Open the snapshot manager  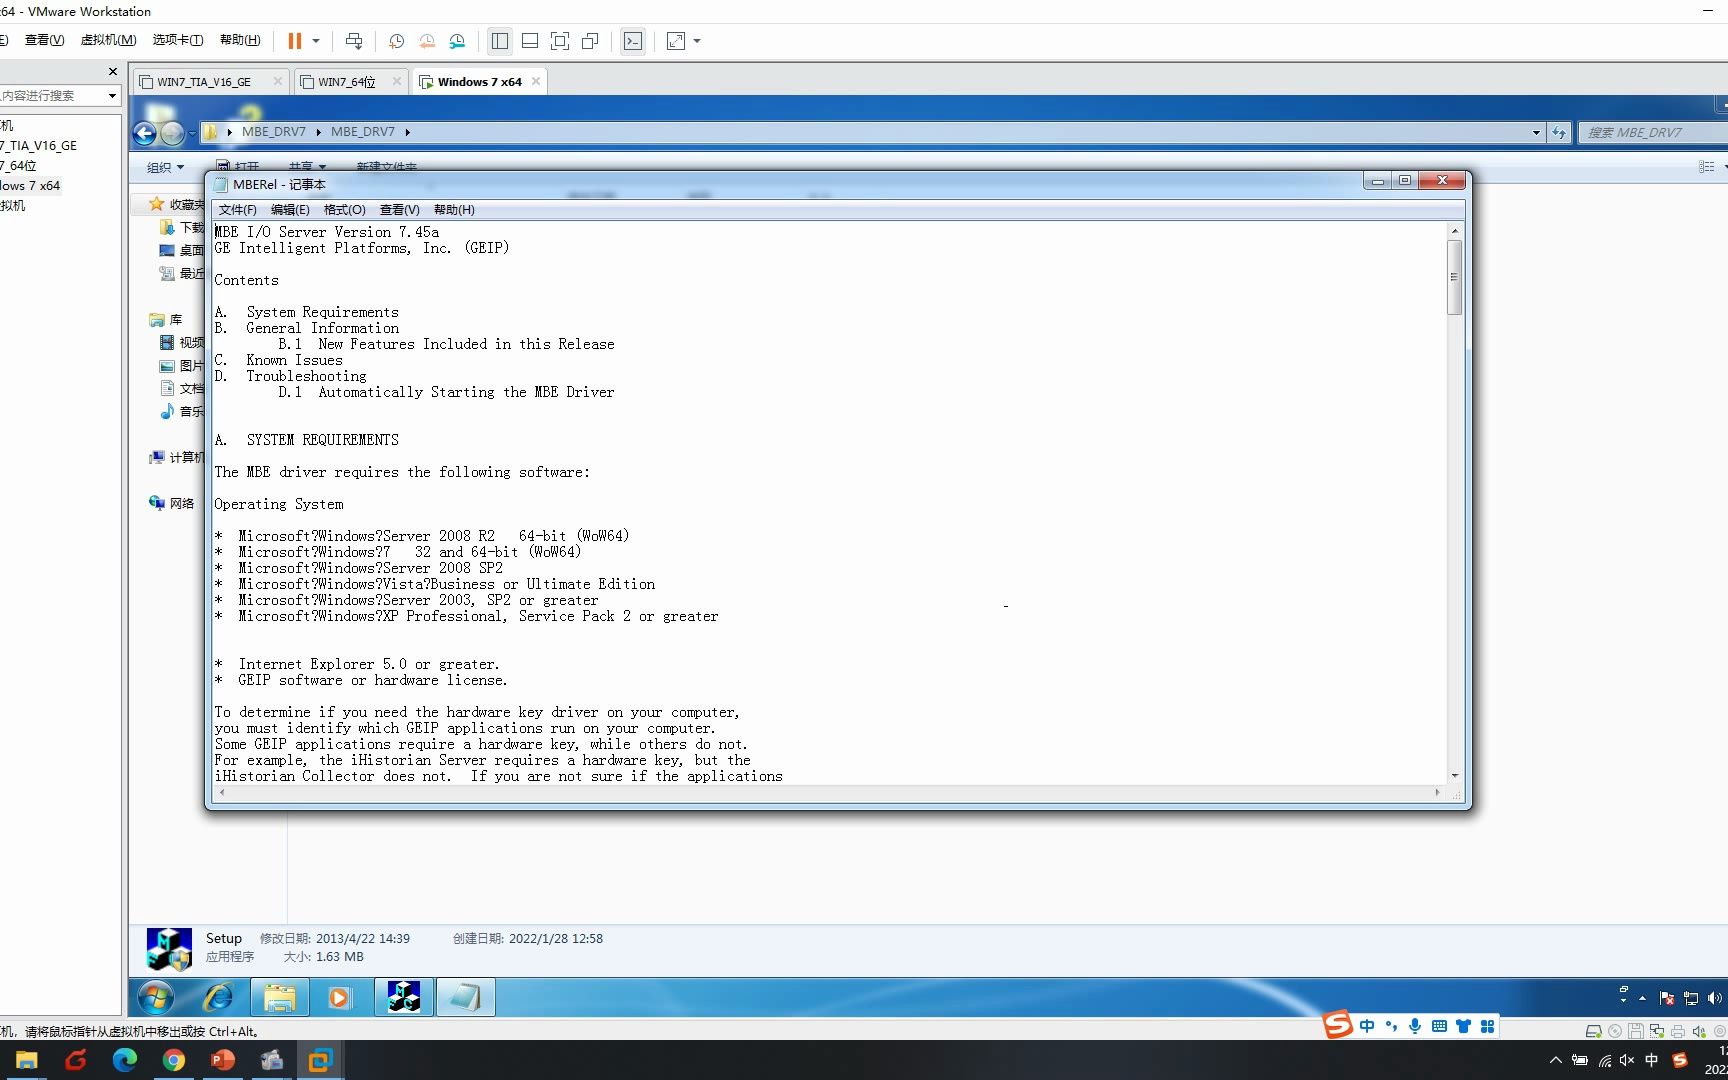coord(457,41)
